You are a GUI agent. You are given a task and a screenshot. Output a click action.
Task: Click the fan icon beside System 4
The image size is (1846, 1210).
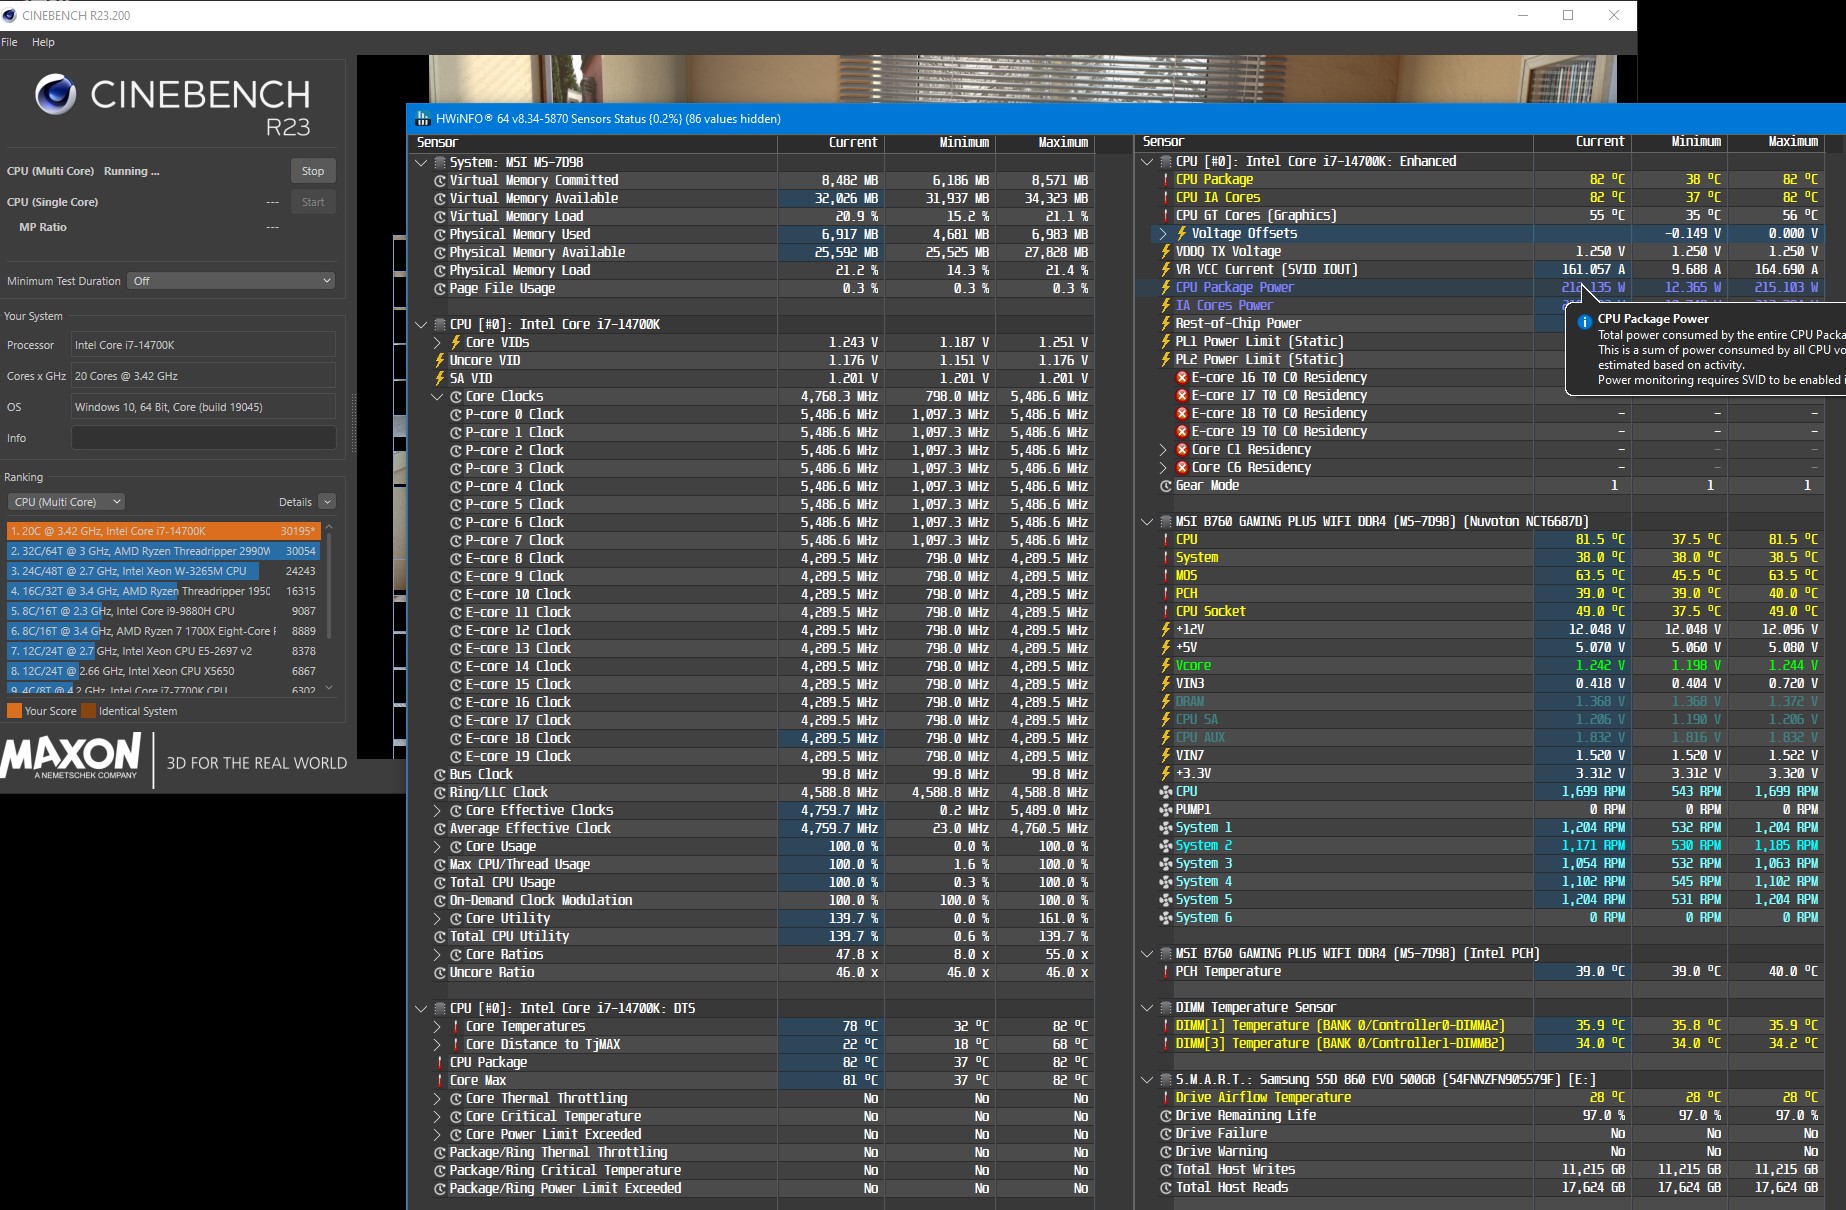(x=1166, y=882)
